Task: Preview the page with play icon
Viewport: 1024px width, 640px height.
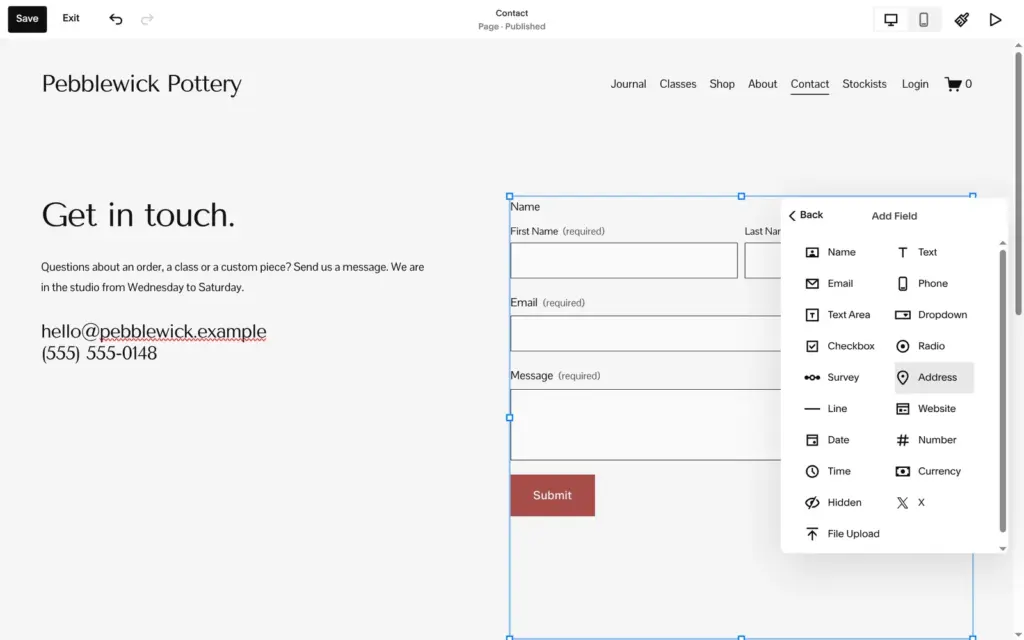Action: tap(995, 20)
